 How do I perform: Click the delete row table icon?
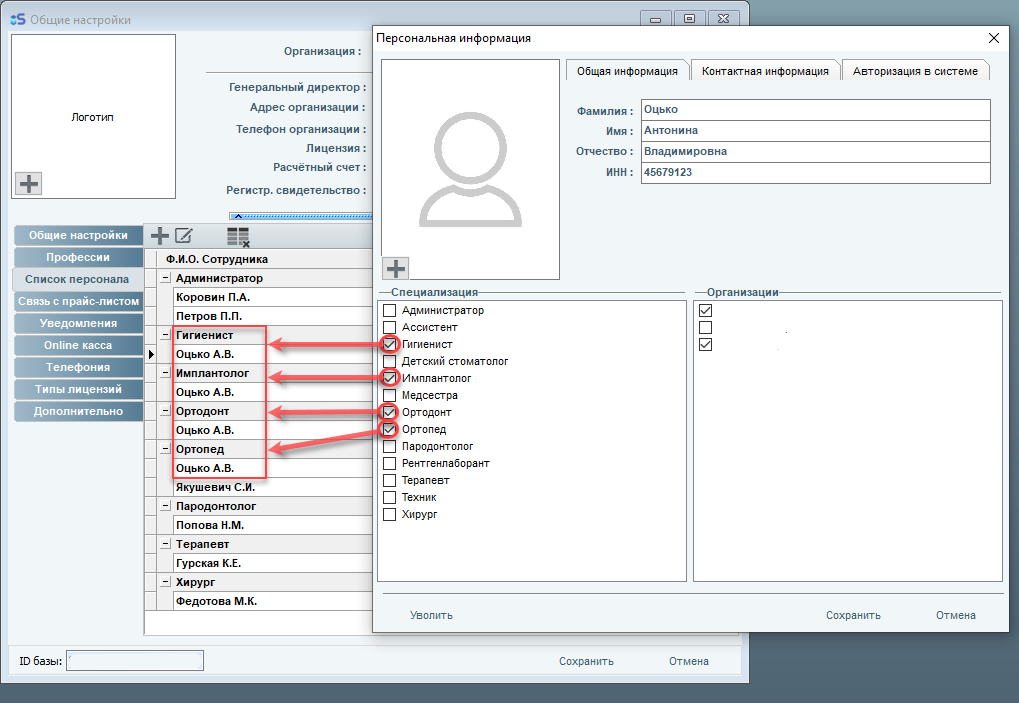click(237, 237)
